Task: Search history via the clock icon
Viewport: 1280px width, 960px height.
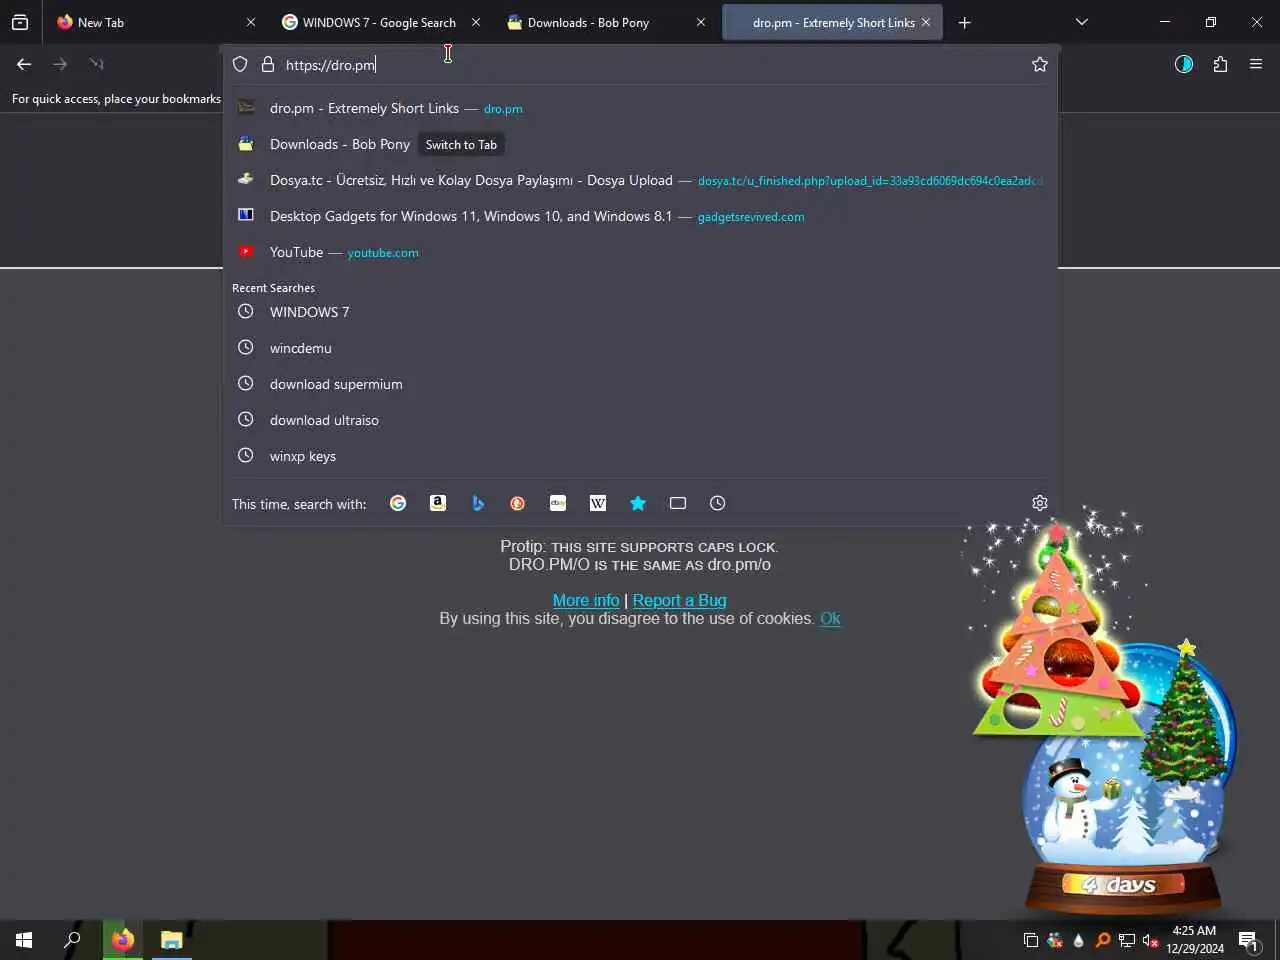Action: [718, 503]
